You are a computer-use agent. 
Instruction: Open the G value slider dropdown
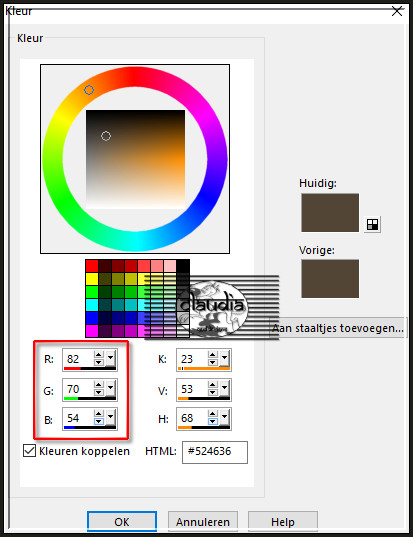point(110,388)
